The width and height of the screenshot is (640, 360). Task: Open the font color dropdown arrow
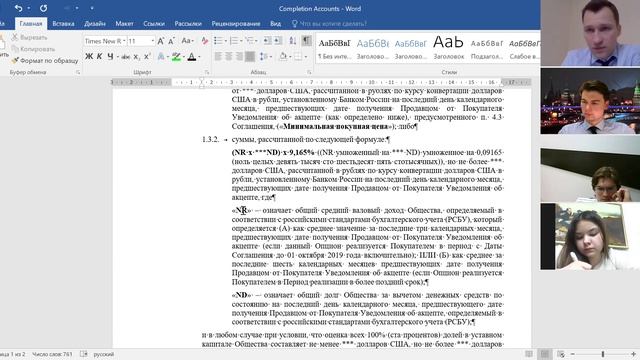click(x=199, y=57)
